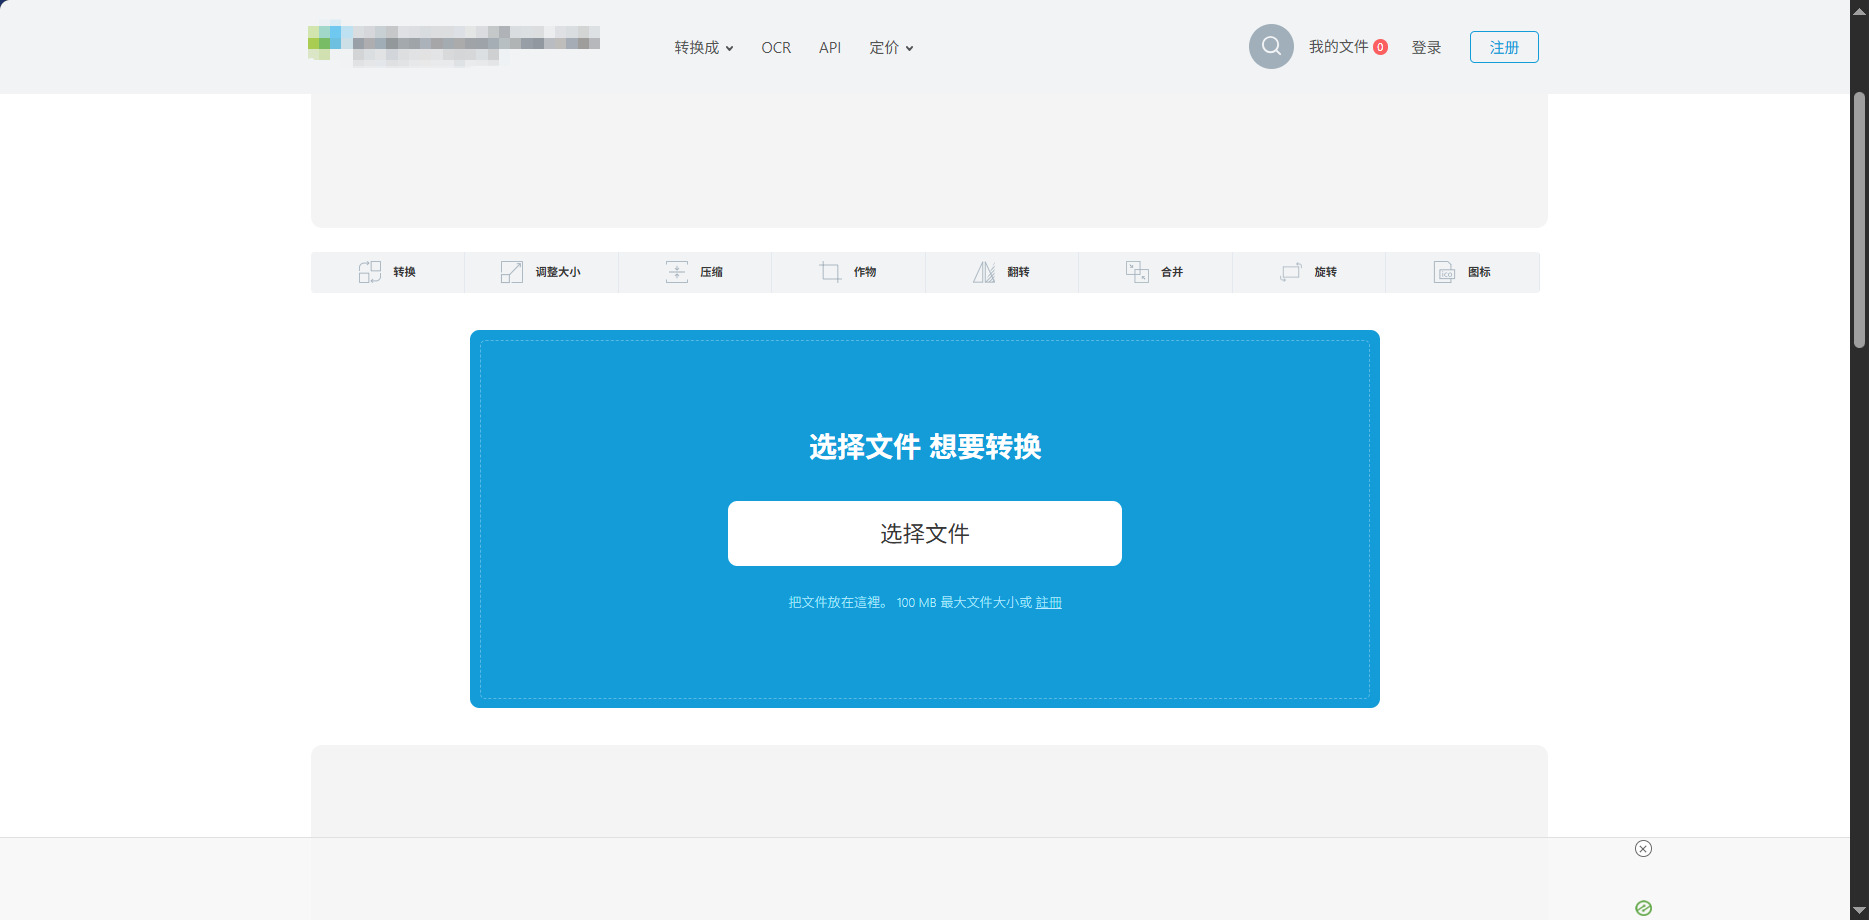The image size is (1869, 920).
Task: Select the 旋转 rotate tool icon
Action: [1291, 272]
